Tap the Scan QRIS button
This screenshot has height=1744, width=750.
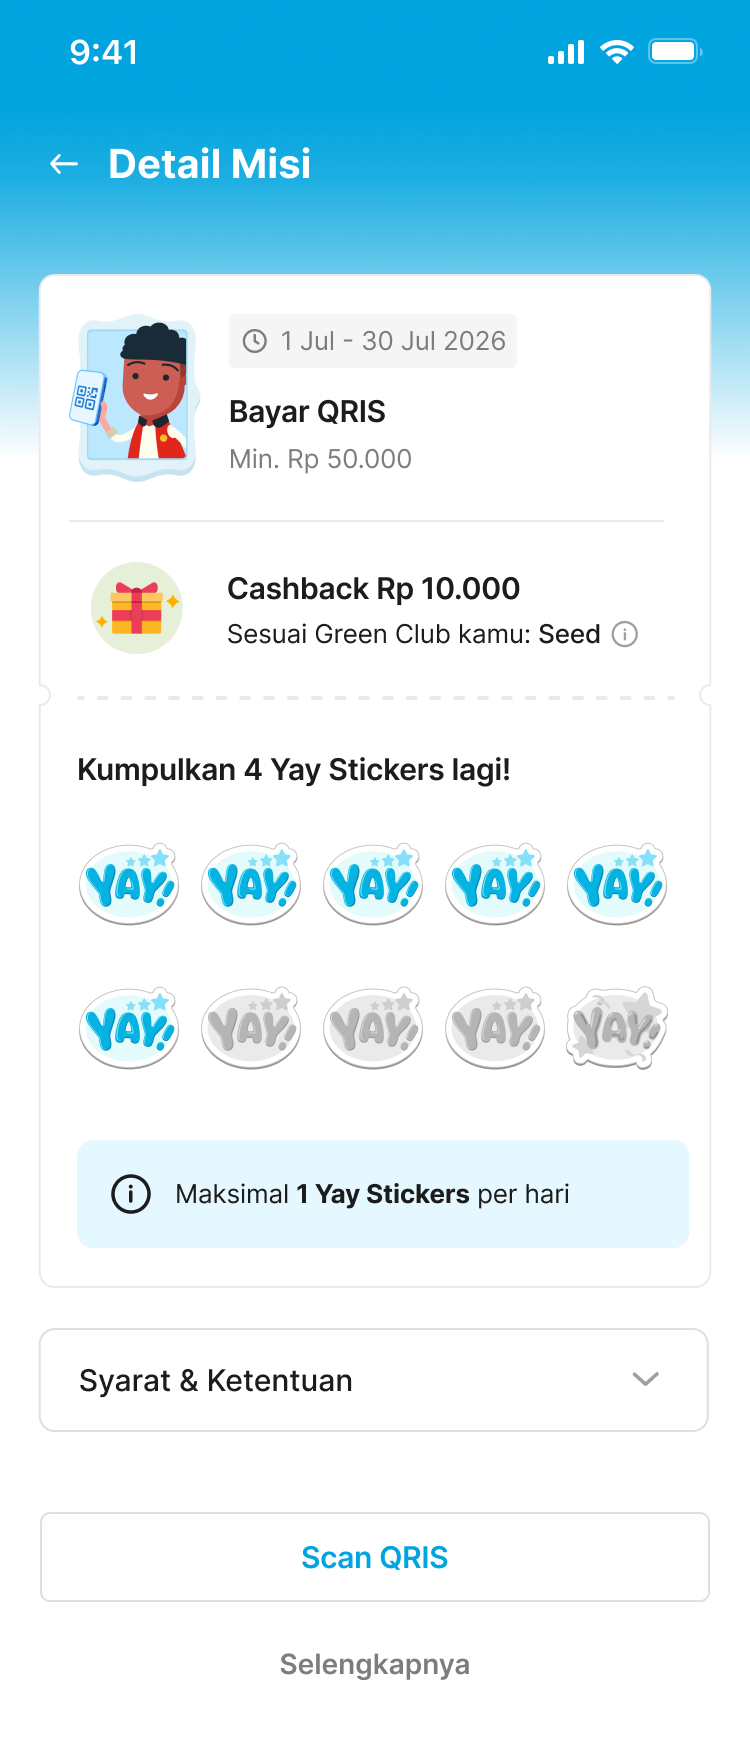pos(375,1557)
